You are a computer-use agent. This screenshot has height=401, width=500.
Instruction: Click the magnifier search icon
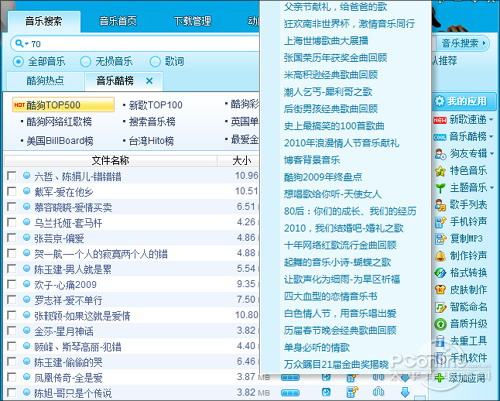(19, 43)
